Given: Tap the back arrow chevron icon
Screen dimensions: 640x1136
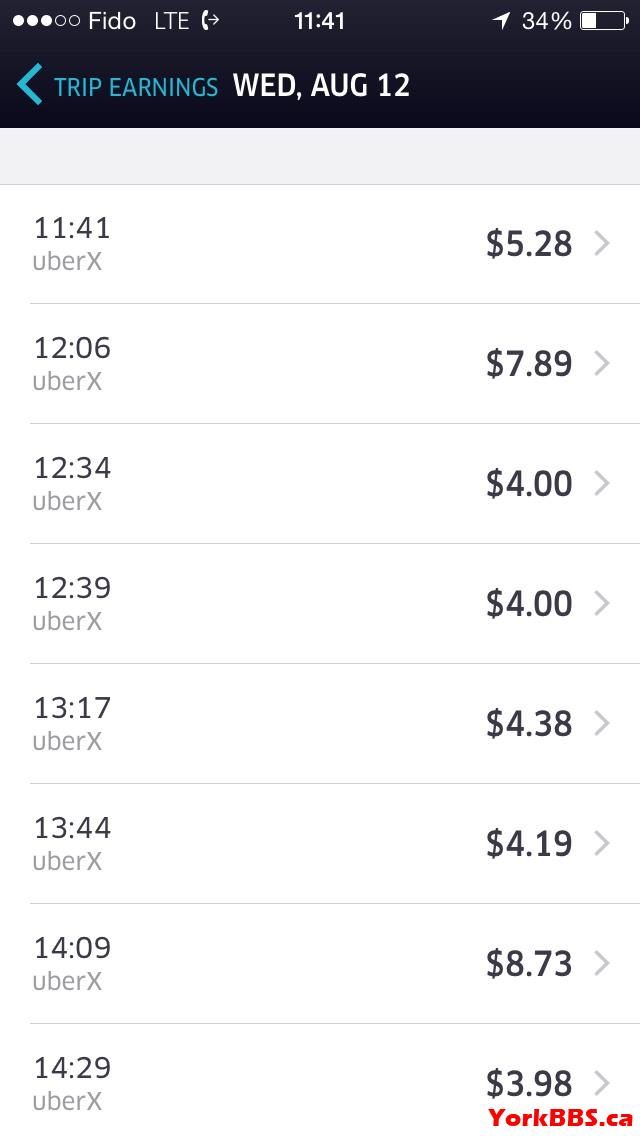Looking at the screenshot, I should click(29, 85).
